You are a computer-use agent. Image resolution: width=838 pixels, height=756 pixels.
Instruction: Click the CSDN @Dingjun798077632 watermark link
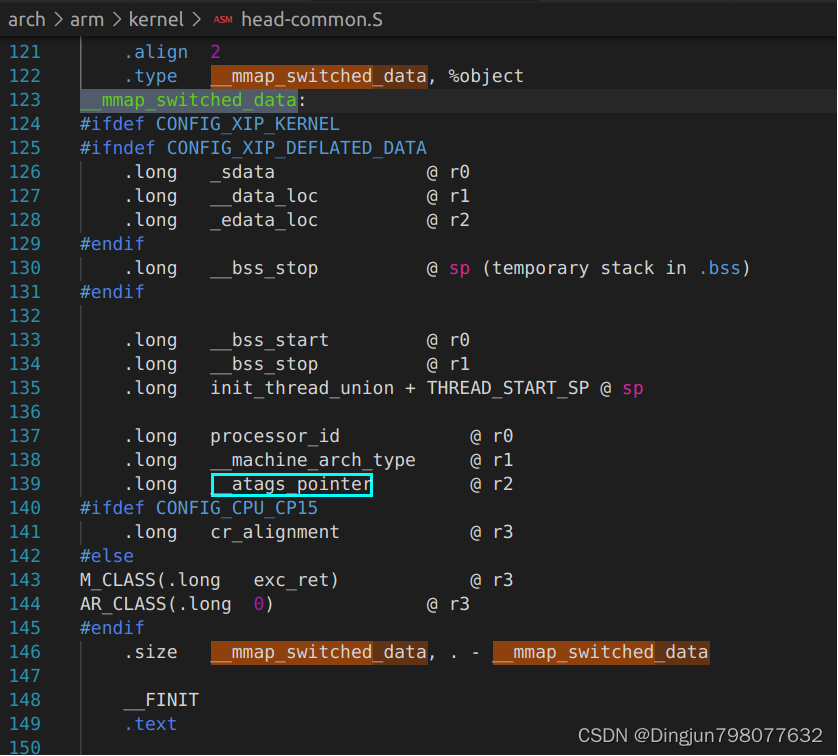coord(700,735)
